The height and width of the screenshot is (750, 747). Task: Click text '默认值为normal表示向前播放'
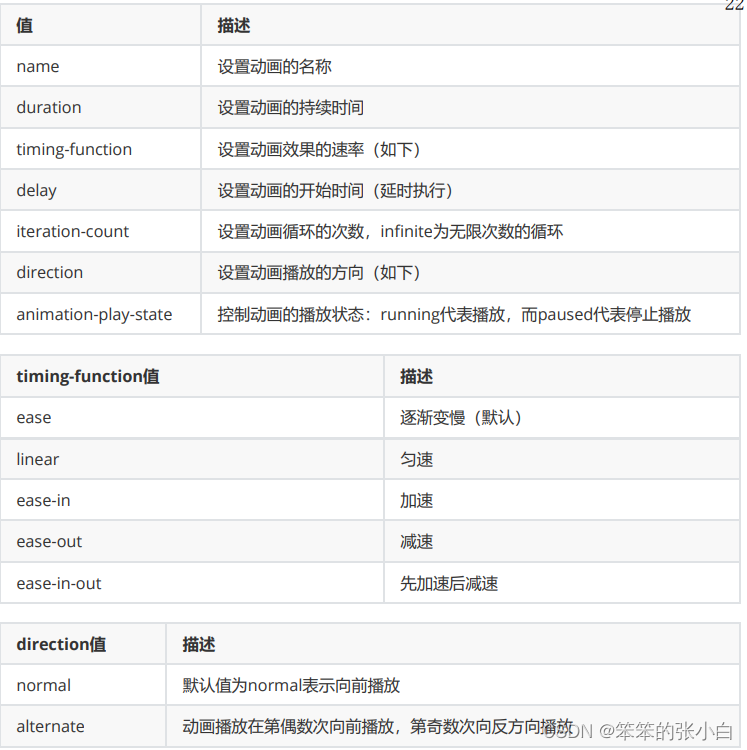(291, 686)
